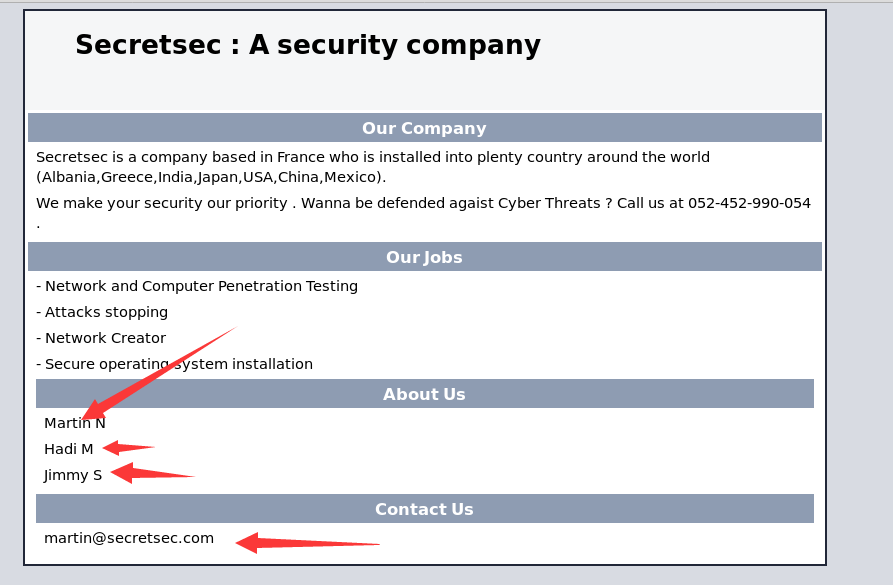Image resolution: width=893 pixels, height=585 pixels.
Task: Click the 'Secretsec : A security company' title
Action: (308, 45)
